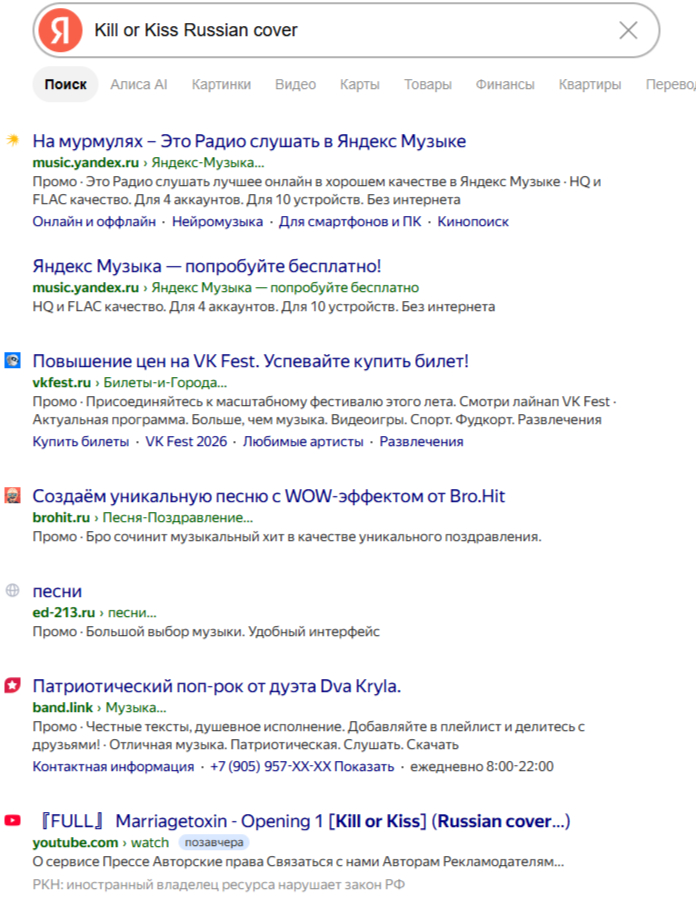Open the Для смартфонов и ПК sitelink
This screenshot has height=911, width=696.
coord(350,221)
